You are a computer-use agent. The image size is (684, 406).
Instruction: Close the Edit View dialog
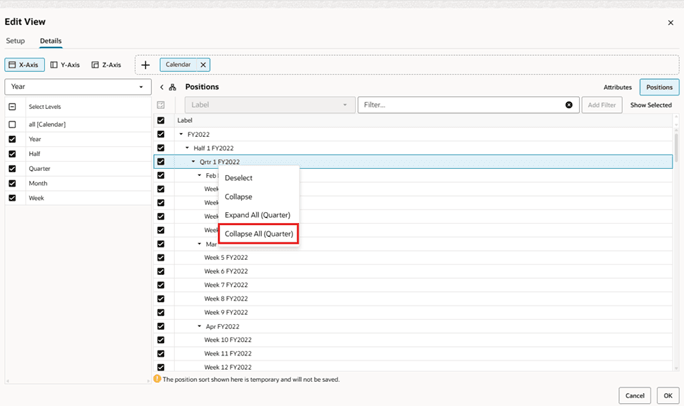tap(670, 23)
